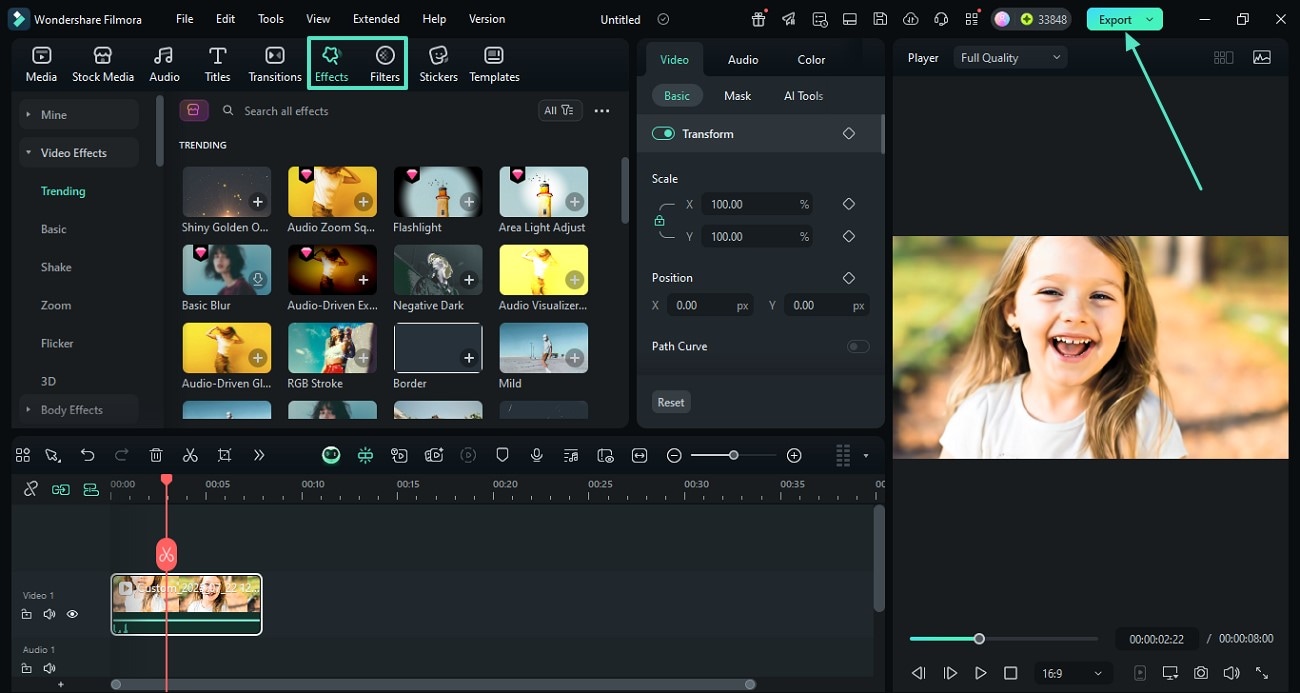1300x693 pixels.
Task: Select the crop tool in timeline toolbar
Action: pos(224,455)
